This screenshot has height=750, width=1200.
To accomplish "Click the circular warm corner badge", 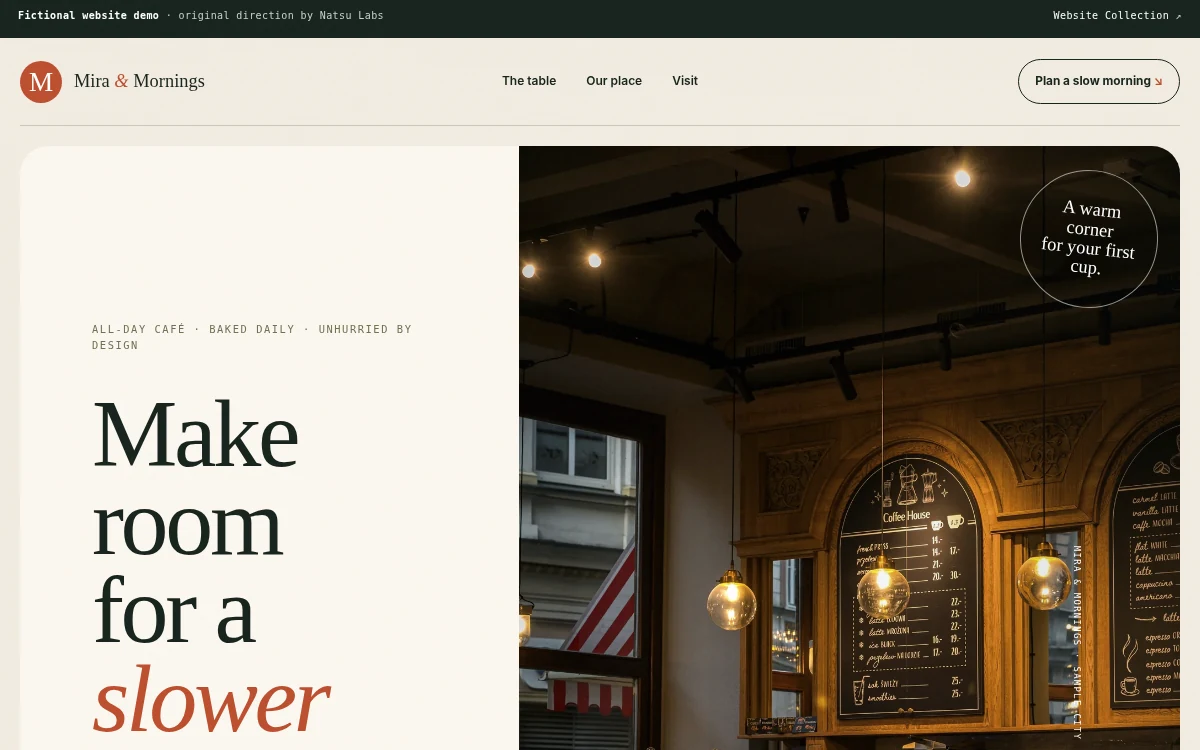I will 1089,239.
